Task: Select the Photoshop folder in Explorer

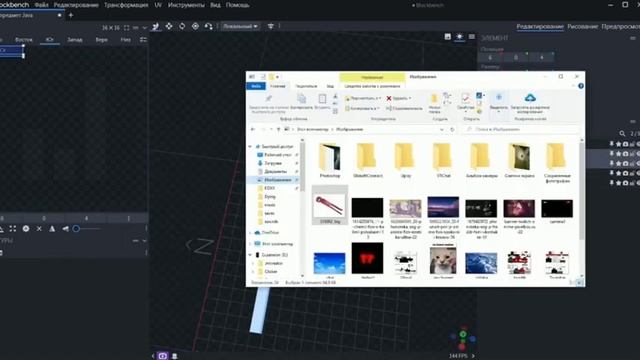Action: pyautogui.click(x=330, y=160)
